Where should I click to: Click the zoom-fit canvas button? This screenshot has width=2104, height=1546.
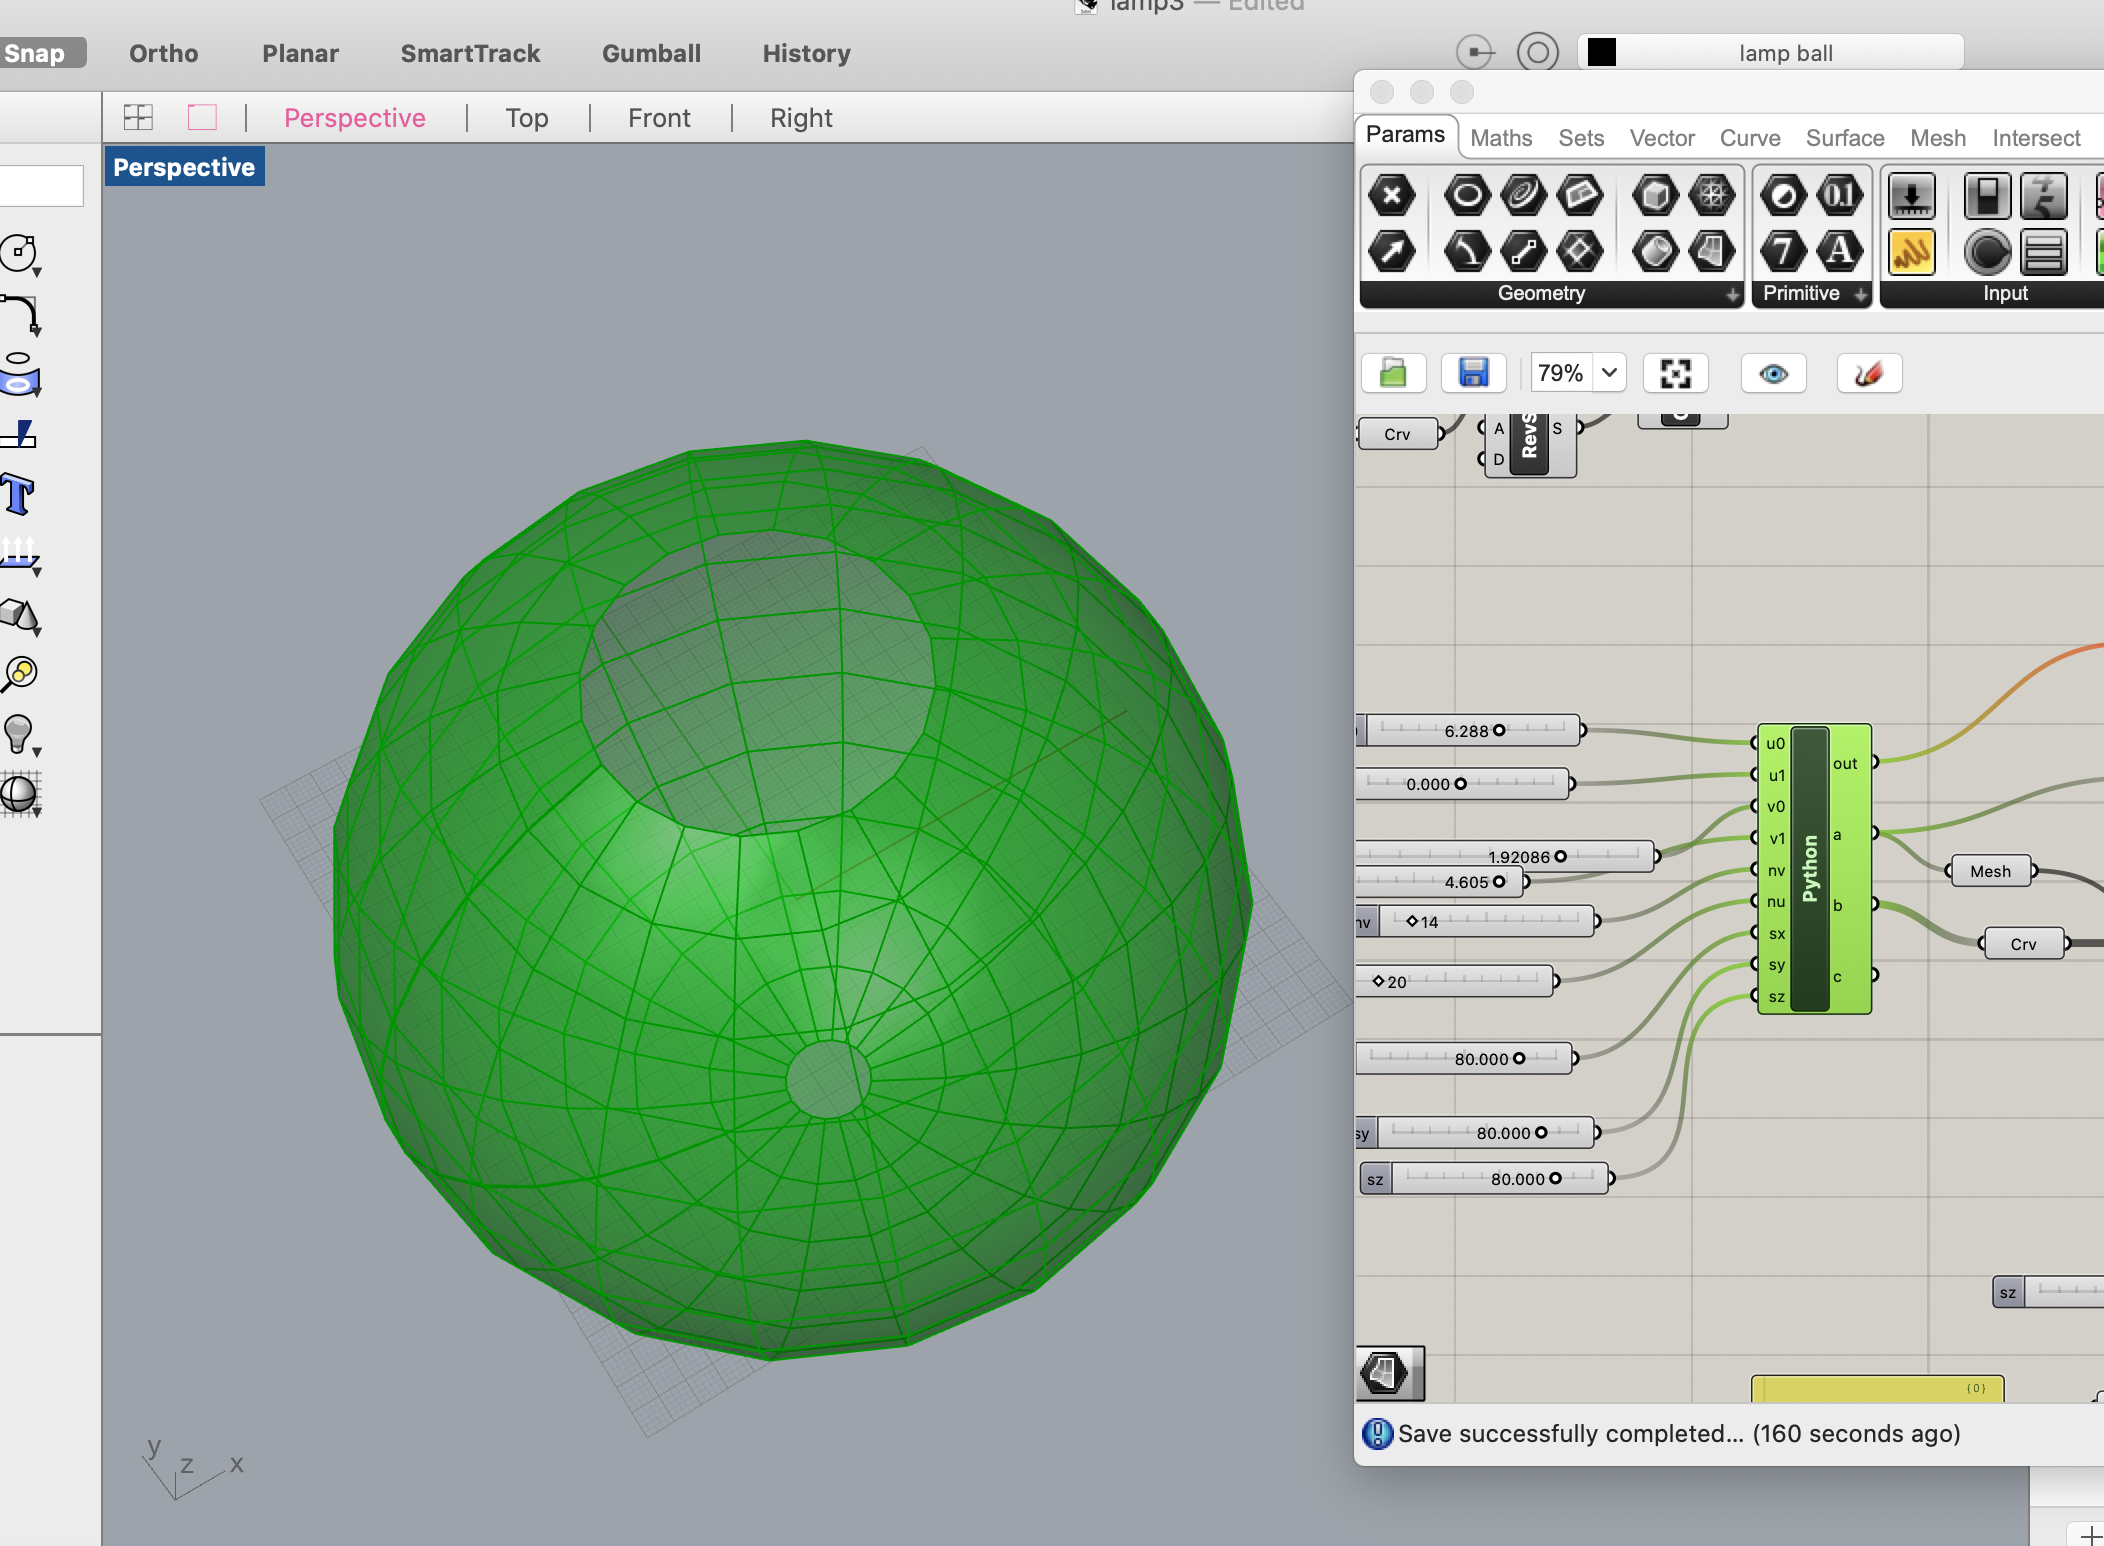click(1673, 374)
